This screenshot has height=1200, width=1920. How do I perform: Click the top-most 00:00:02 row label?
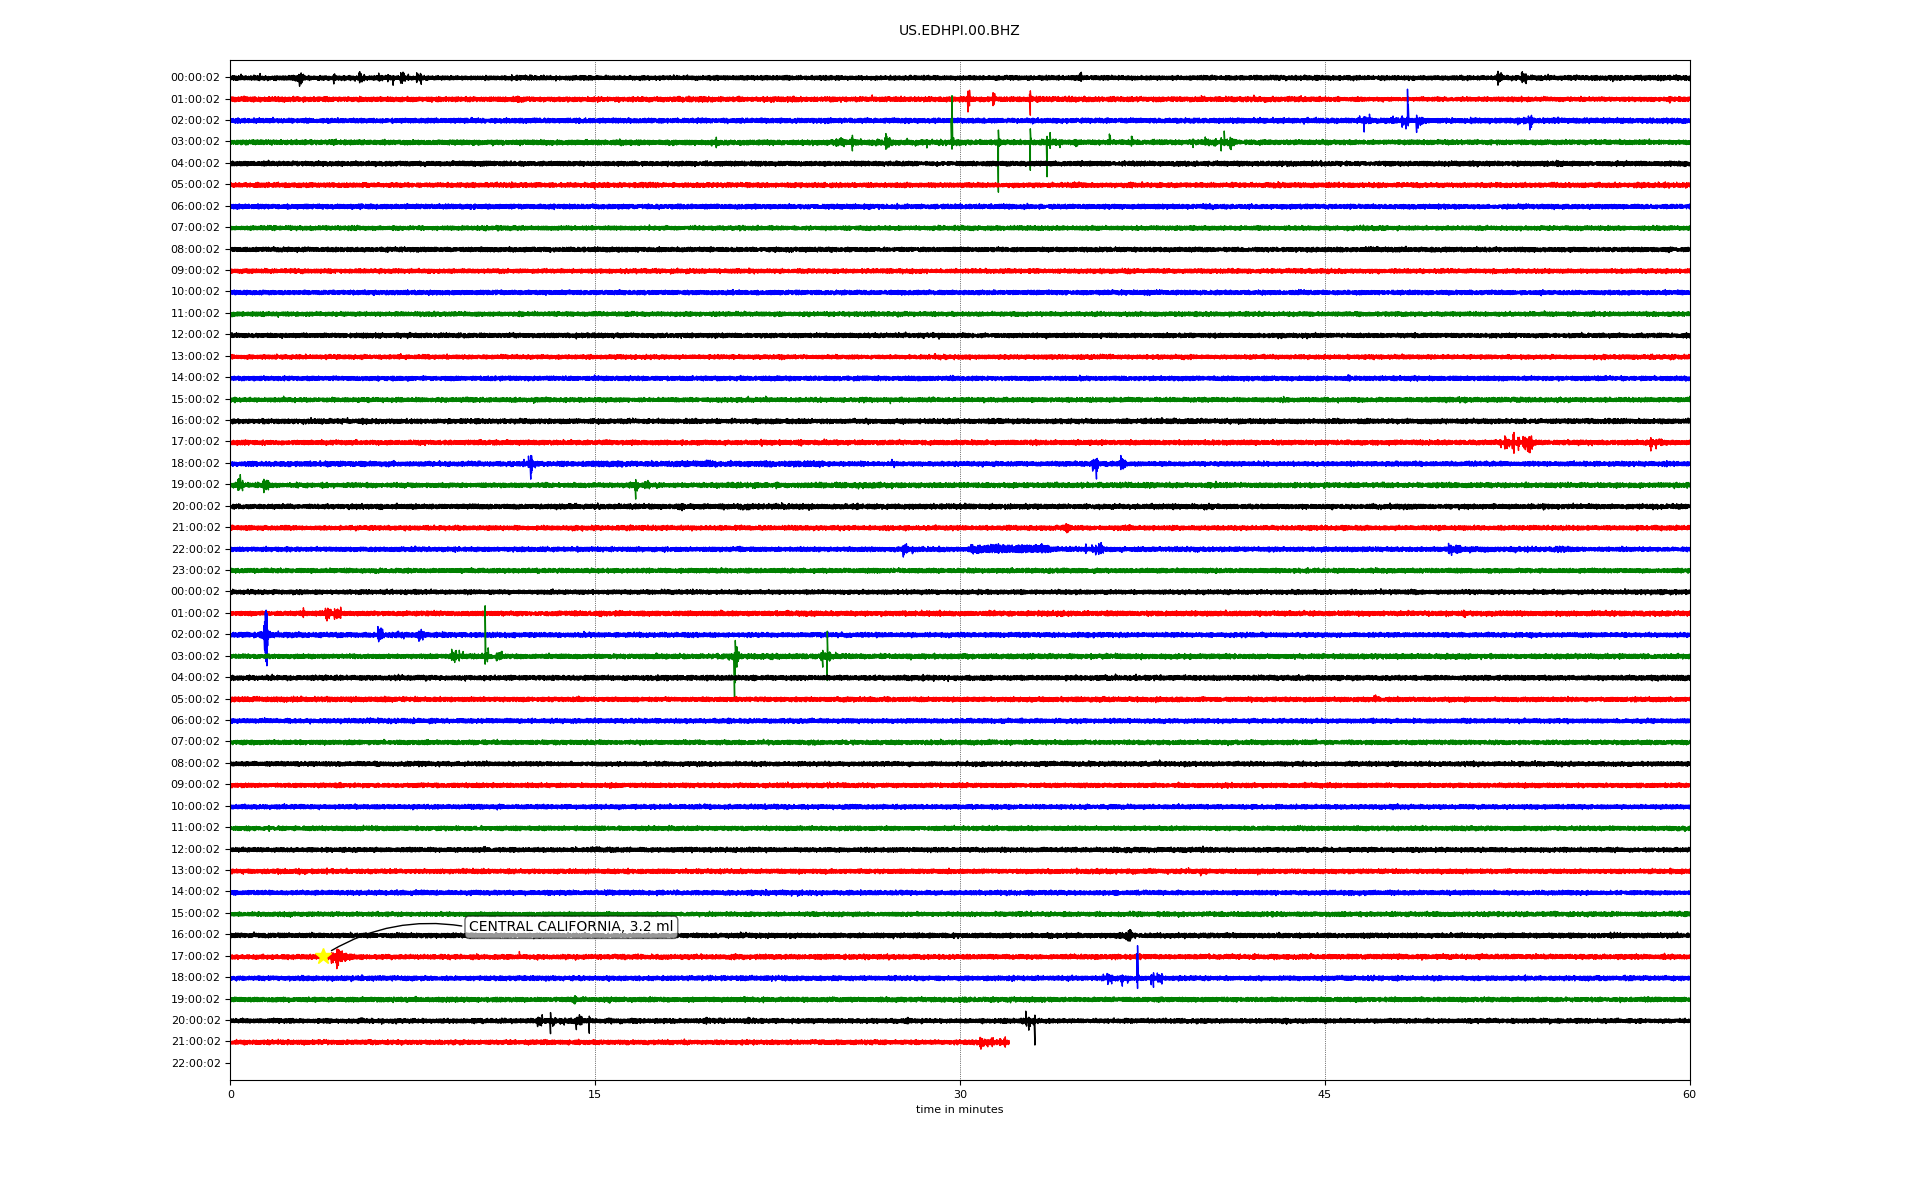click(x=195, y=78)
